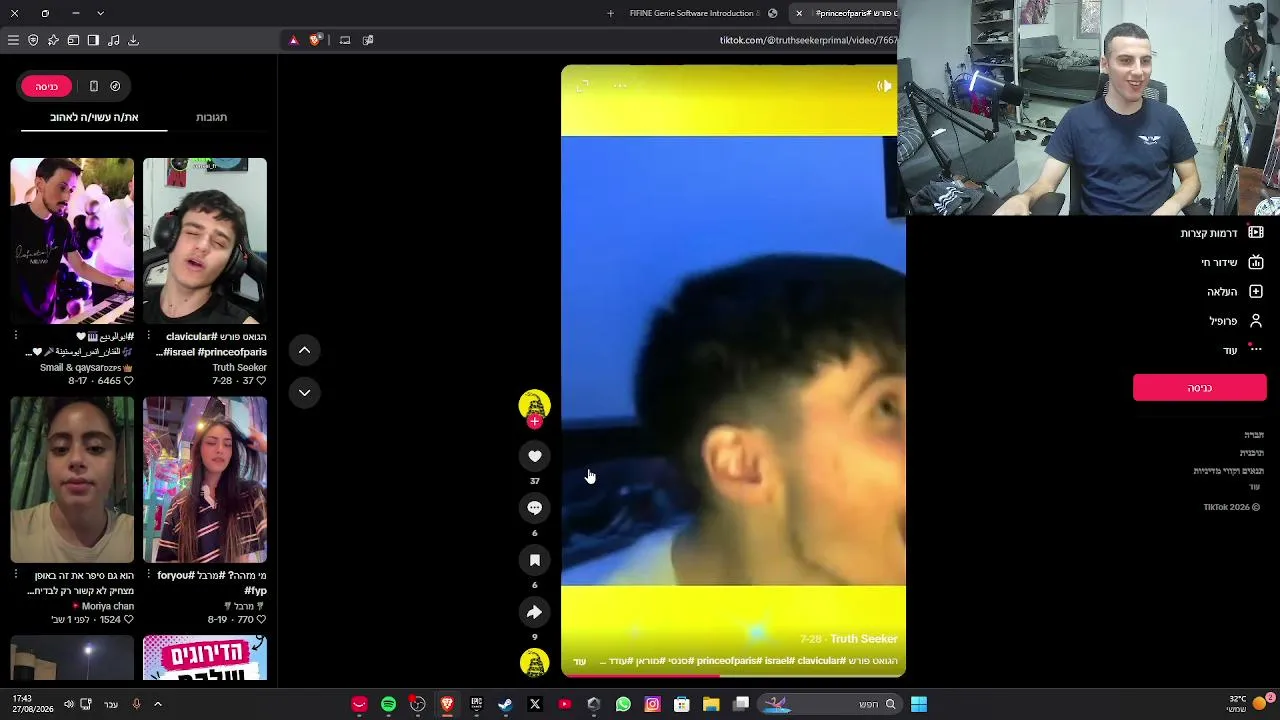Image resolution: width=1280 pixels, height=720 pixels.
Task: Open the tab list dropdown chevron
Action: [x=100, y=13]
